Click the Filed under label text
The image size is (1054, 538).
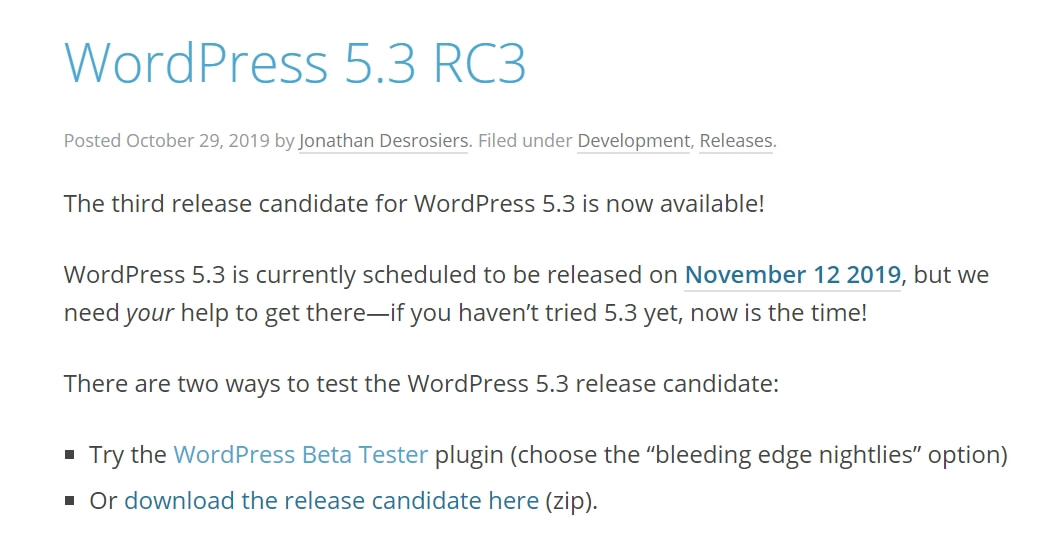525,141
